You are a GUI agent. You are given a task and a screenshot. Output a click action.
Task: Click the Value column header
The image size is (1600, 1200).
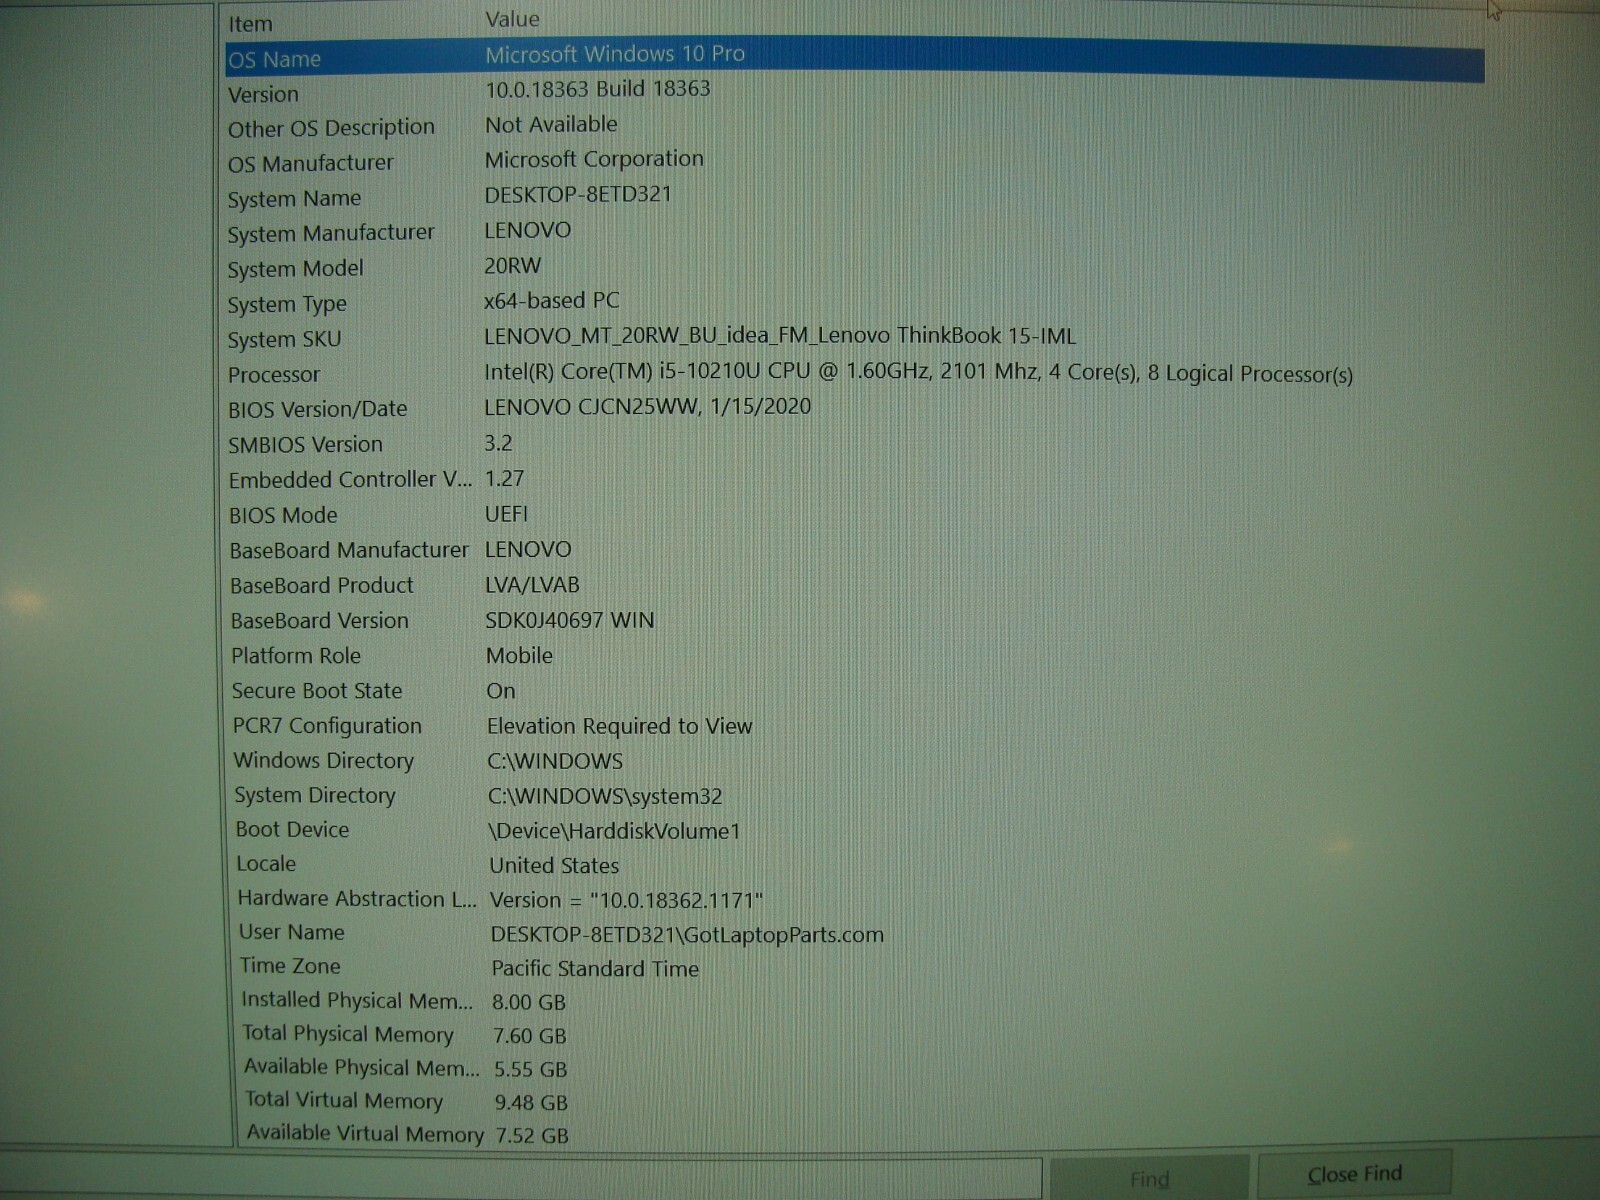(x=512, y=19)
